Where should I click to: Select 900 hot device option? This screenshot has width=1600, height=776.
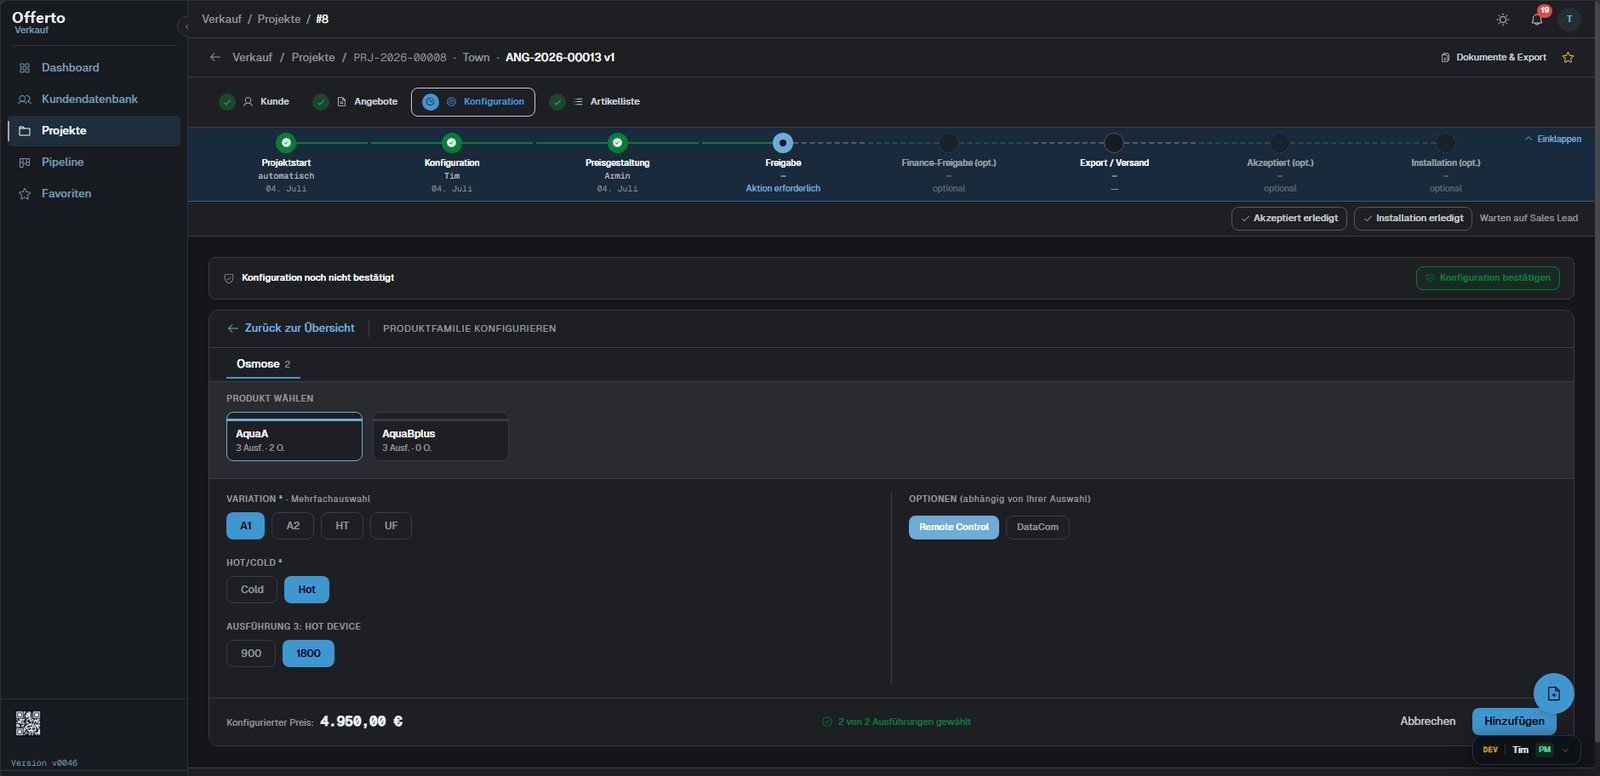[x=251, y=654]
